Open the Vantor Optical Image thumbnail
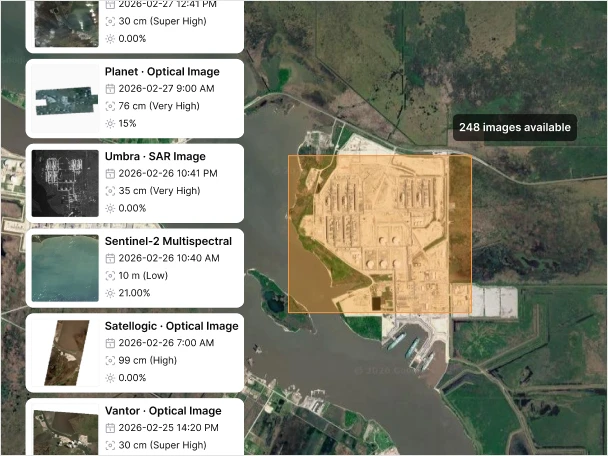This screenshot has height=456, width=608. pos(65,430)
